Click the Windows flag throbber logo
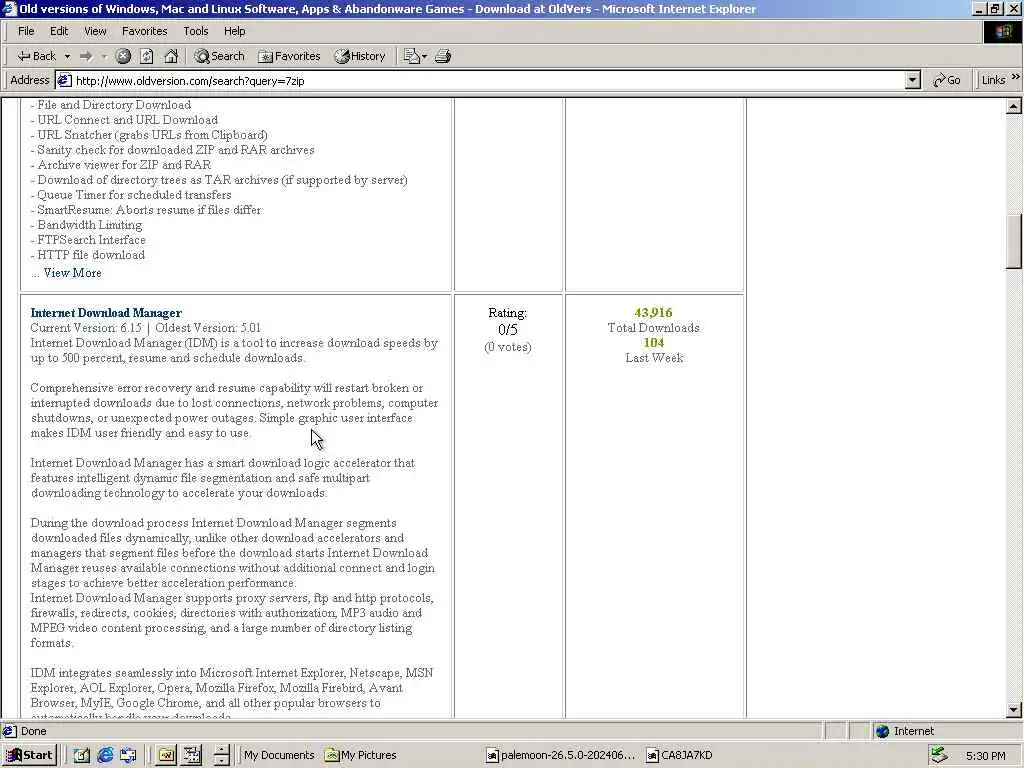1024x768 pixels. [x=1002, y=31]
